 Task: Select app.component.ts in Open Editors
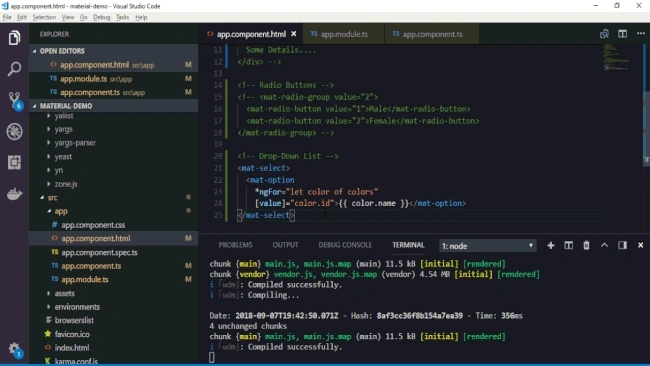[x=113, y=92]
